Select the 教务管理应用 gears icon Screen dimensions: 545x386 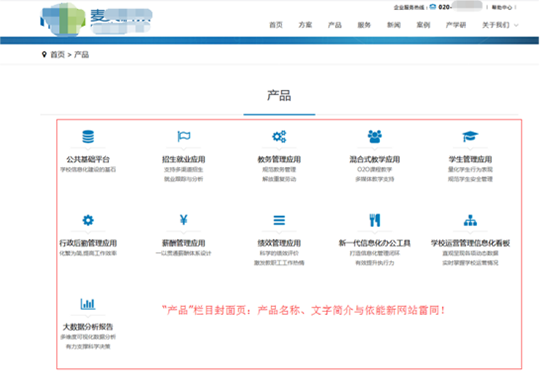[279, 137]
